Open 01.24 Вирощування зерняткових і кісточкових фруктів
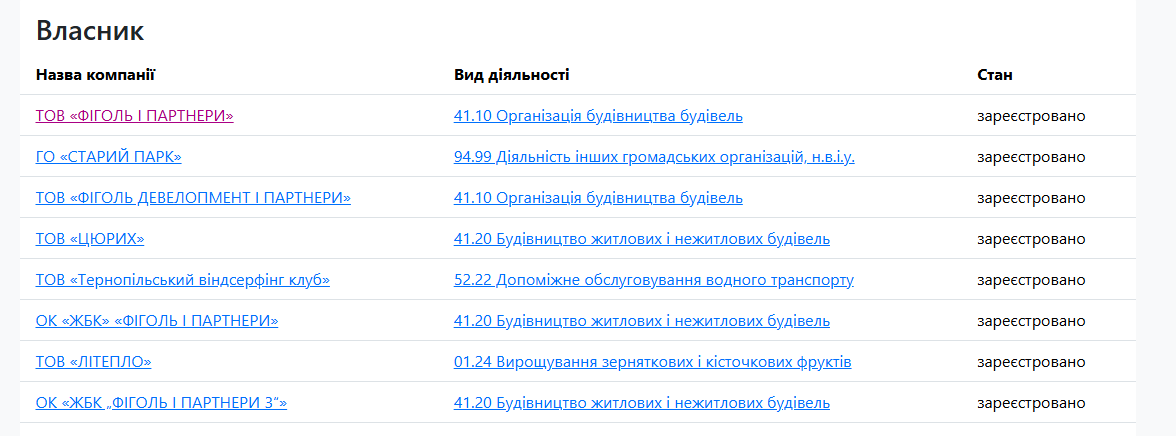 (x=652, y=362)
